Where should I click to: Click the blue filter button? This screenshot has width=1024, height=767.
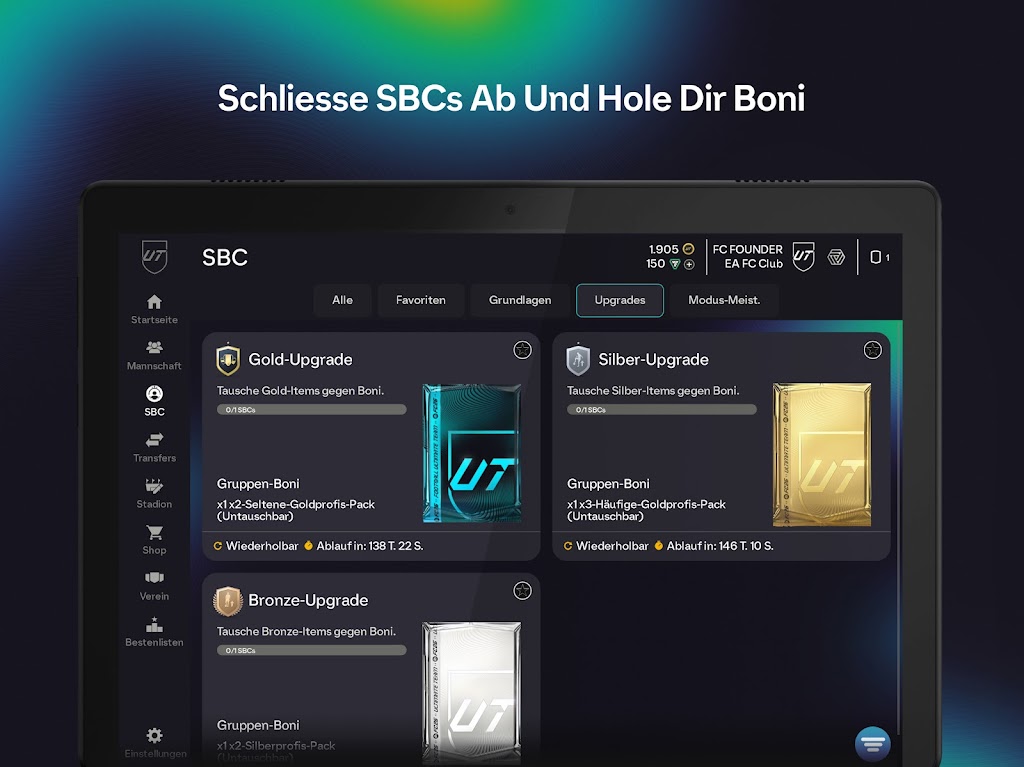pos(872,743)
